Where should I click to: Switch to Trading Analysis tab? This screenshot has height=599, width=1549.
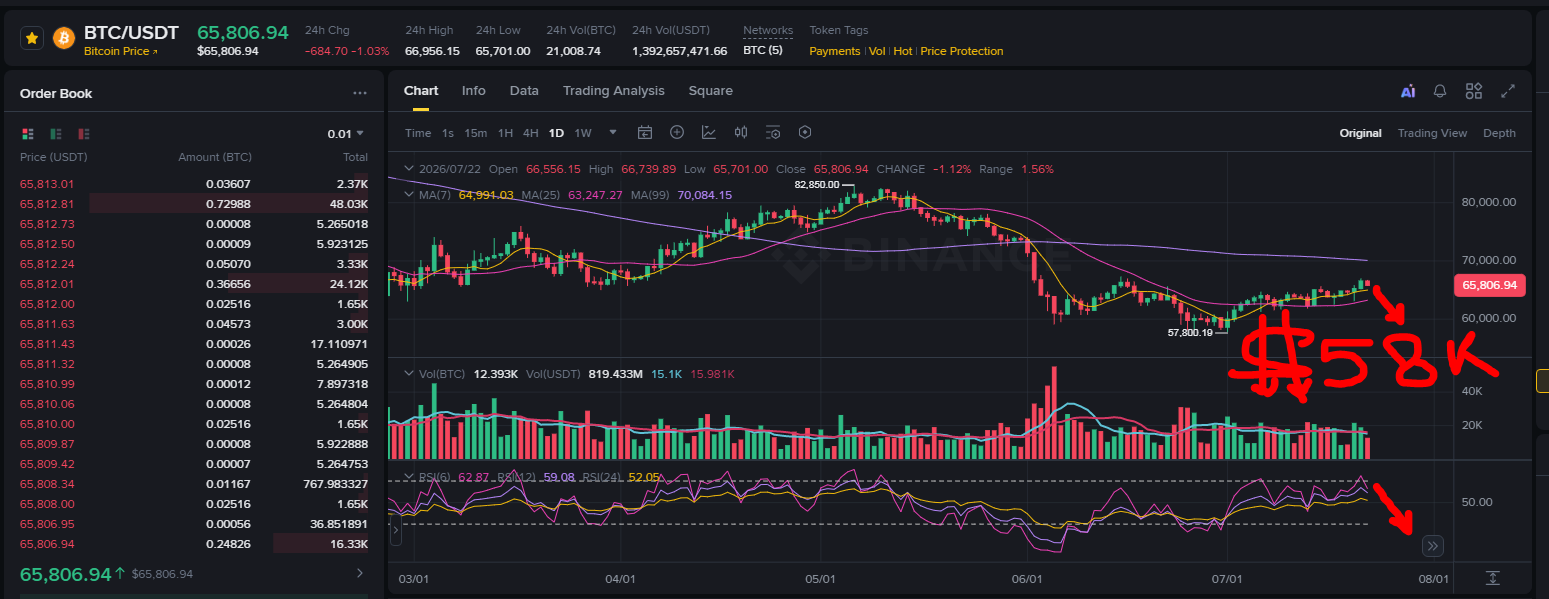[613, 91]
